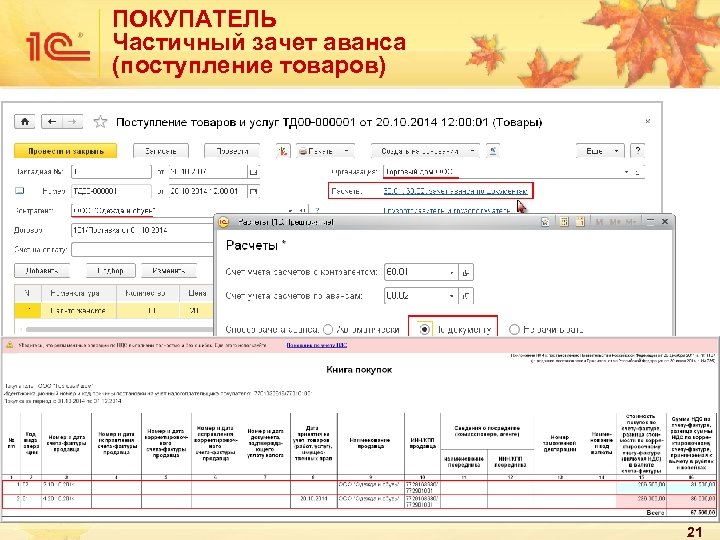The width and height of the screenshot is (720, 540).
Task: Click the Договор input field
Action: pos(142,230)
